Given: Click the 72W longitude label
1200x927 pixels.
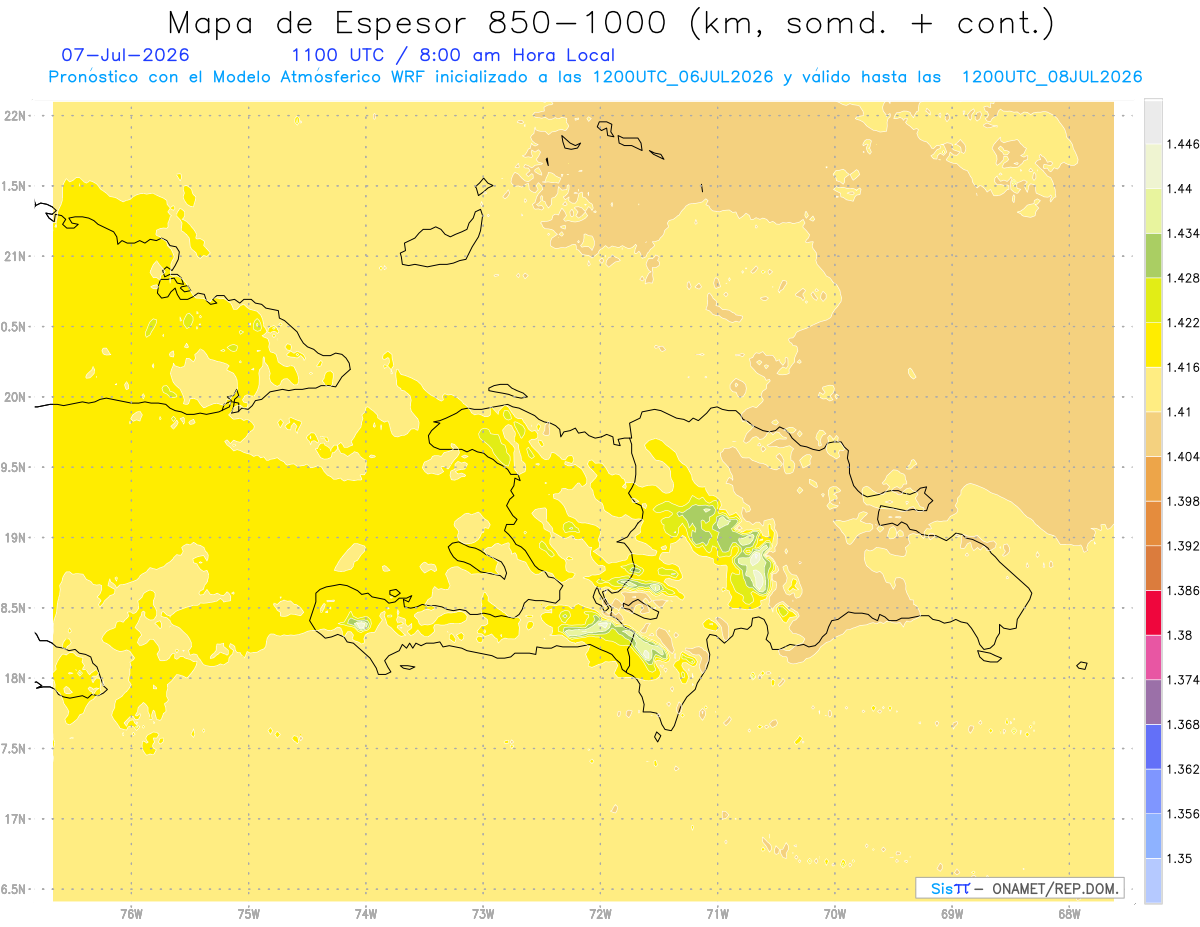Looking at the screenshot, I should (600, 913).
